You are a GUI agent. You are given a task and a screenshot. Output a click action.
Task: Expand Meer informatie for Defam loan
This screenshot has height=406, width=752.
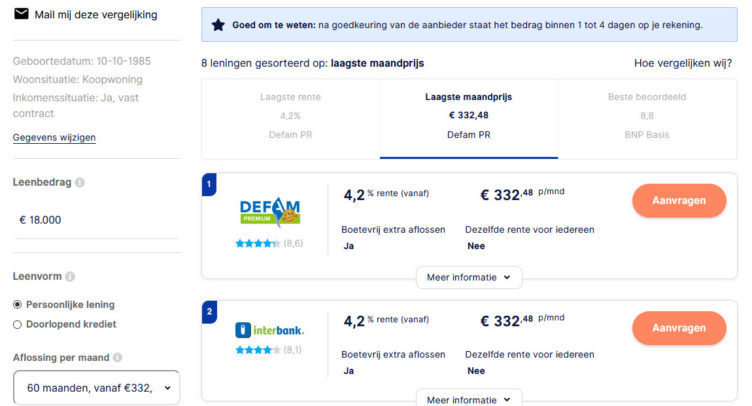(468, 277)
